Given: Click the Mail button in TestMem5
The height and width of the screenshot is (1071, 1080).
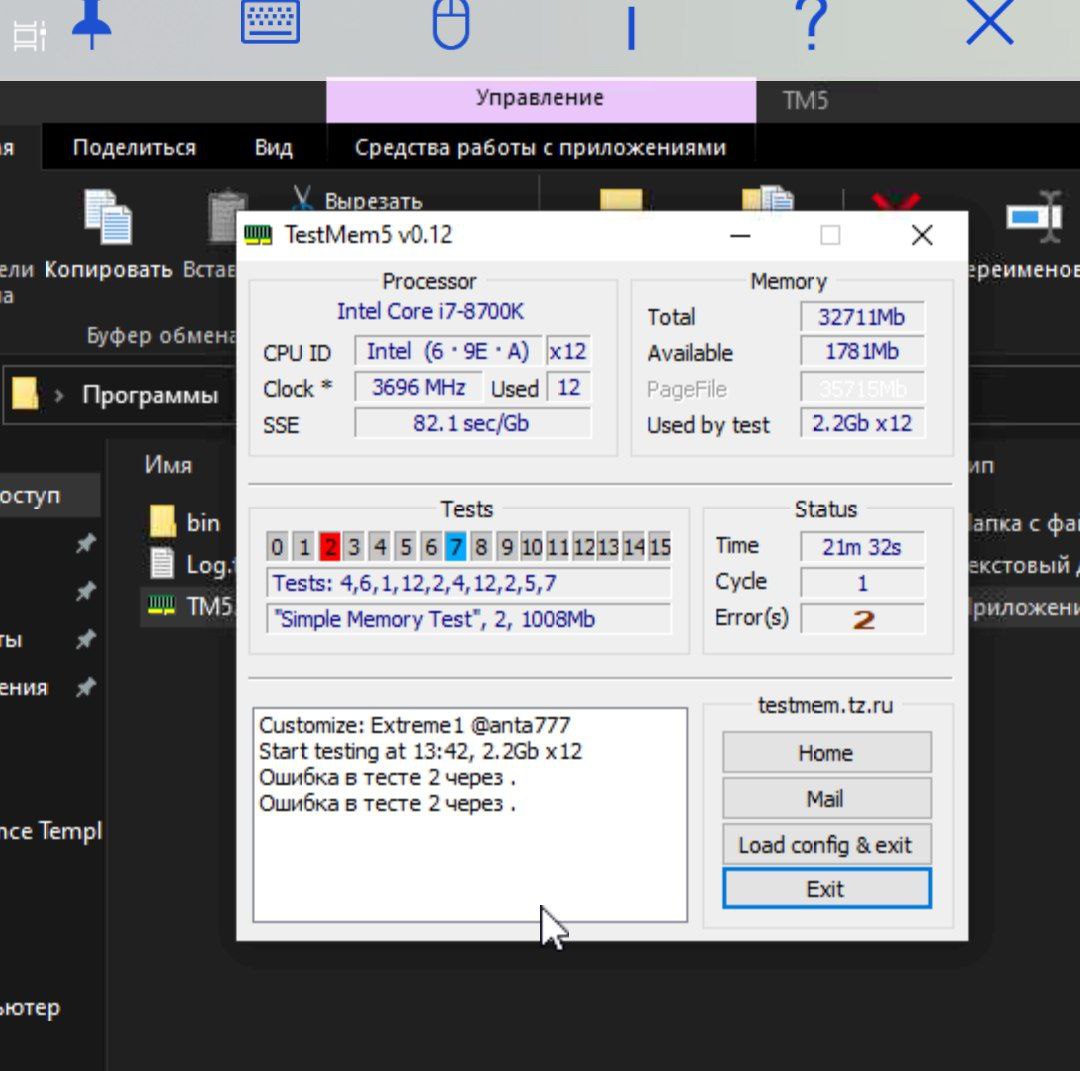Looking at the screenshot, I should 827,799.
